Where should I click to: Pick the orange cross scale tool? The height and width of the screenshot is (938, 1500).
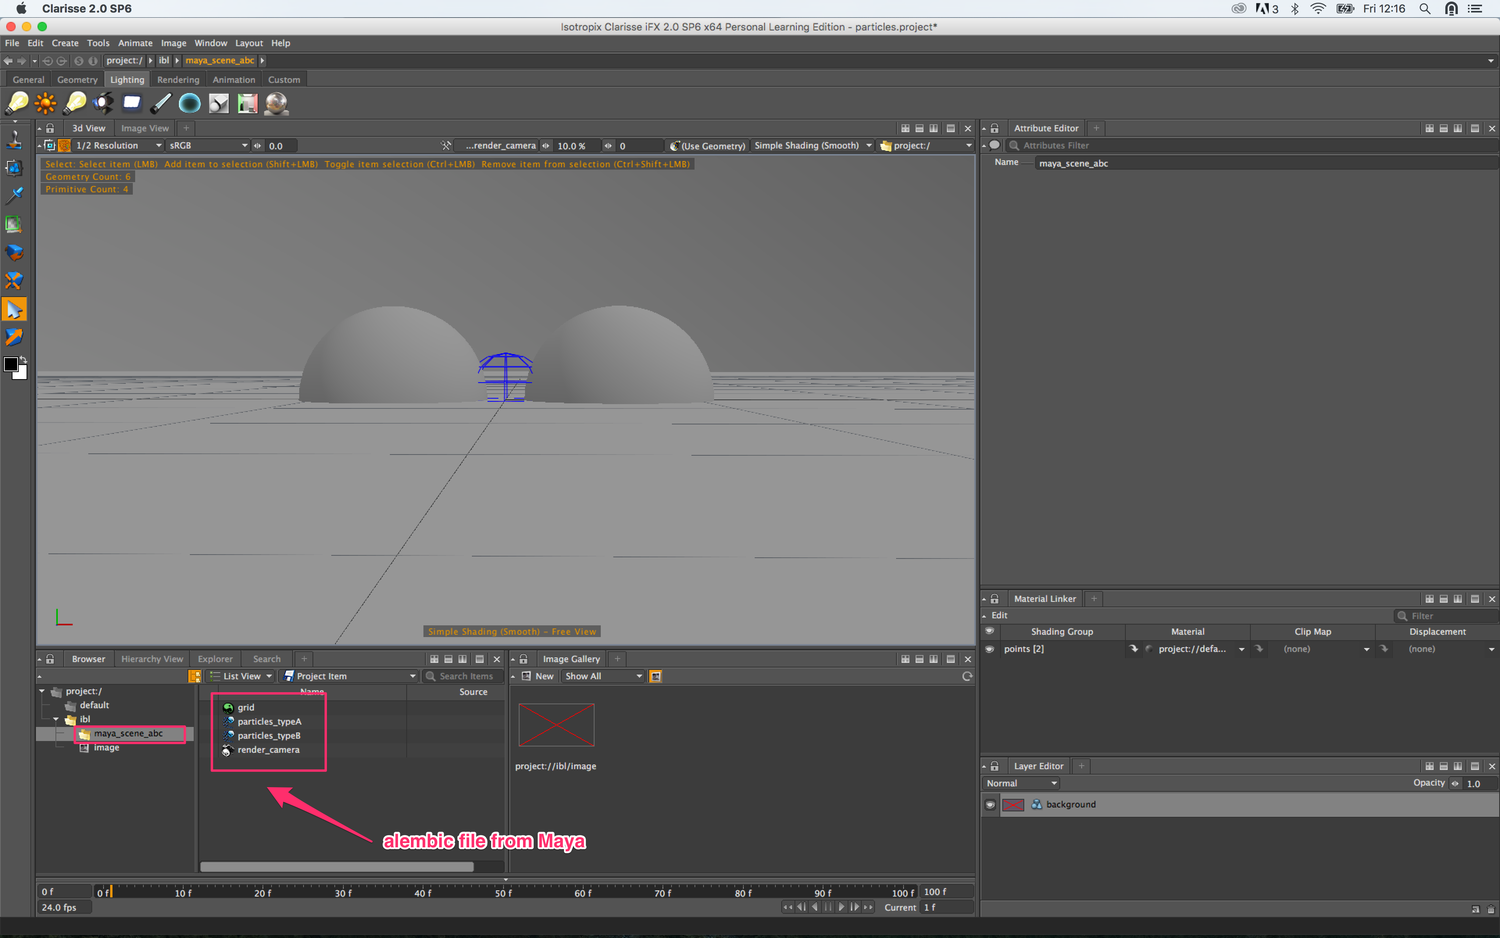[14, 280]
